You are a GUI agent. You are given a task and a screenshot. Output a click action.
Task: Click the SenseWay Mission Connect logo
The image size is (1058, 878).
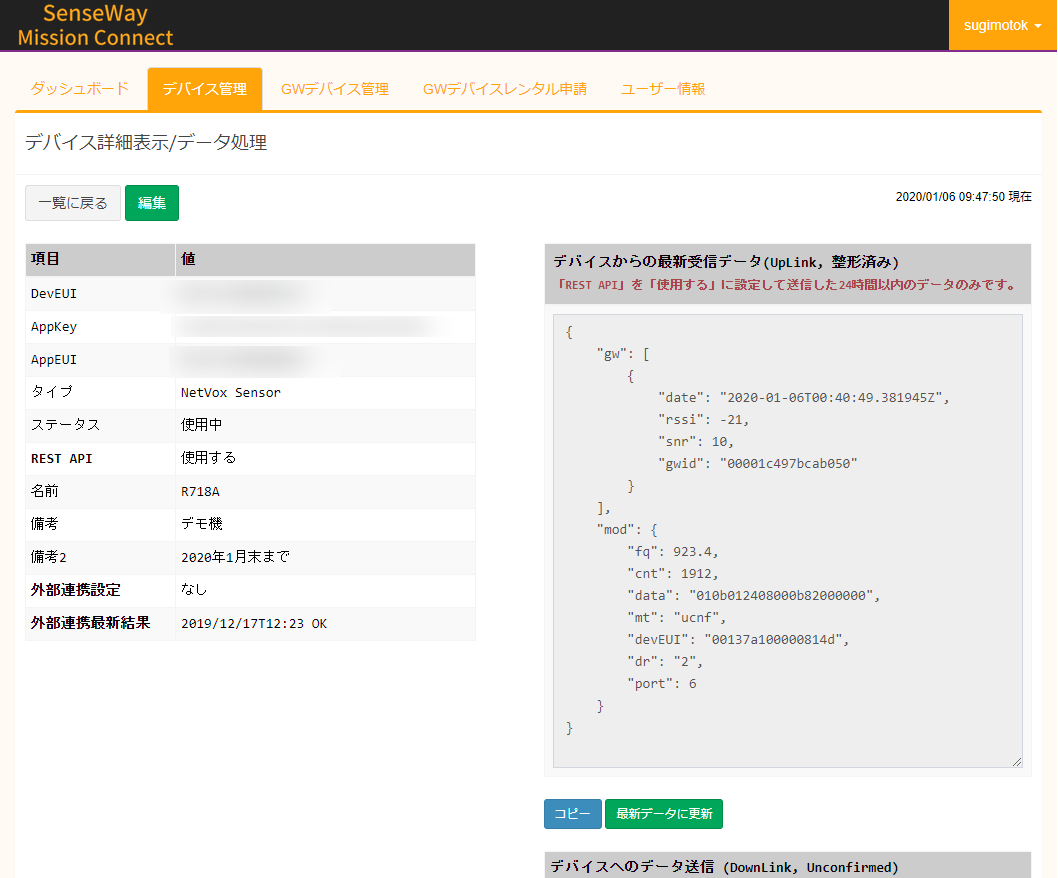tap(95, 25)
